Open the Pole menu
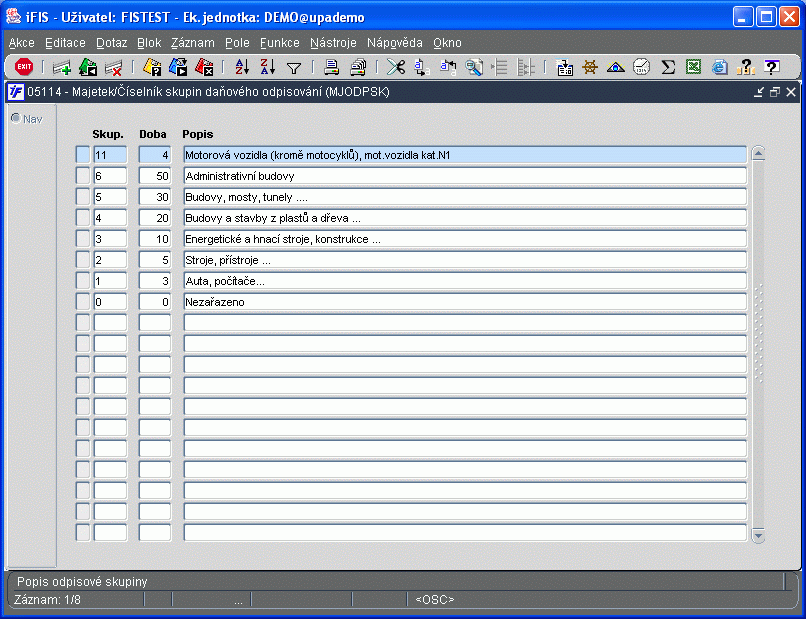Image resolution: width=806 pixels, height=619 pixels. (x=237, y=43)
